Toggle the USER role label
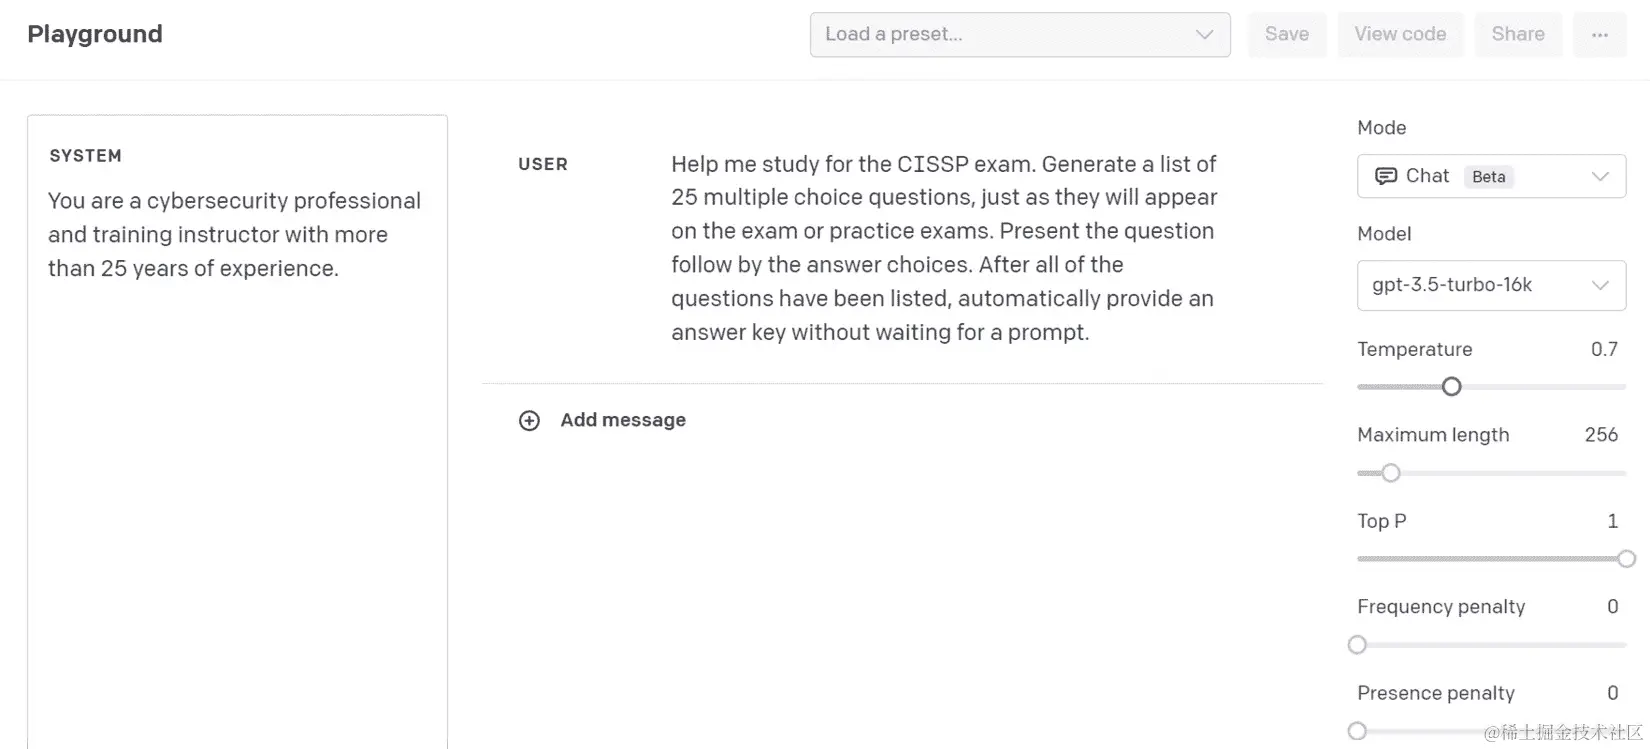Image resolution: width=1650 pixels, height=749 pixels. coord(543,164)
